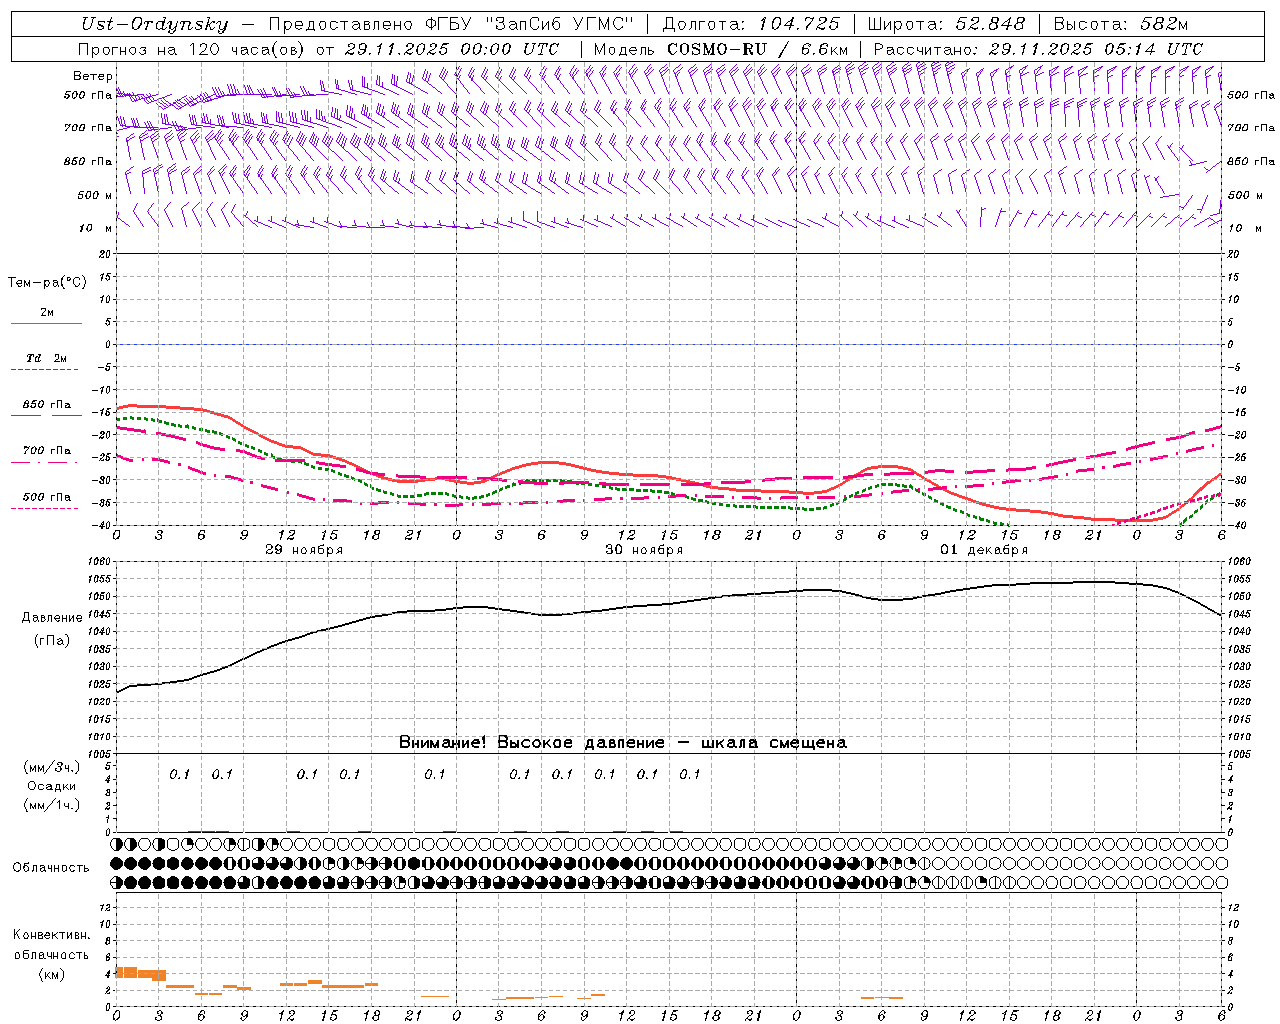Click the 'Облачность' cloud cover label
1280x1024 pixels.
[x=51, y=867]
